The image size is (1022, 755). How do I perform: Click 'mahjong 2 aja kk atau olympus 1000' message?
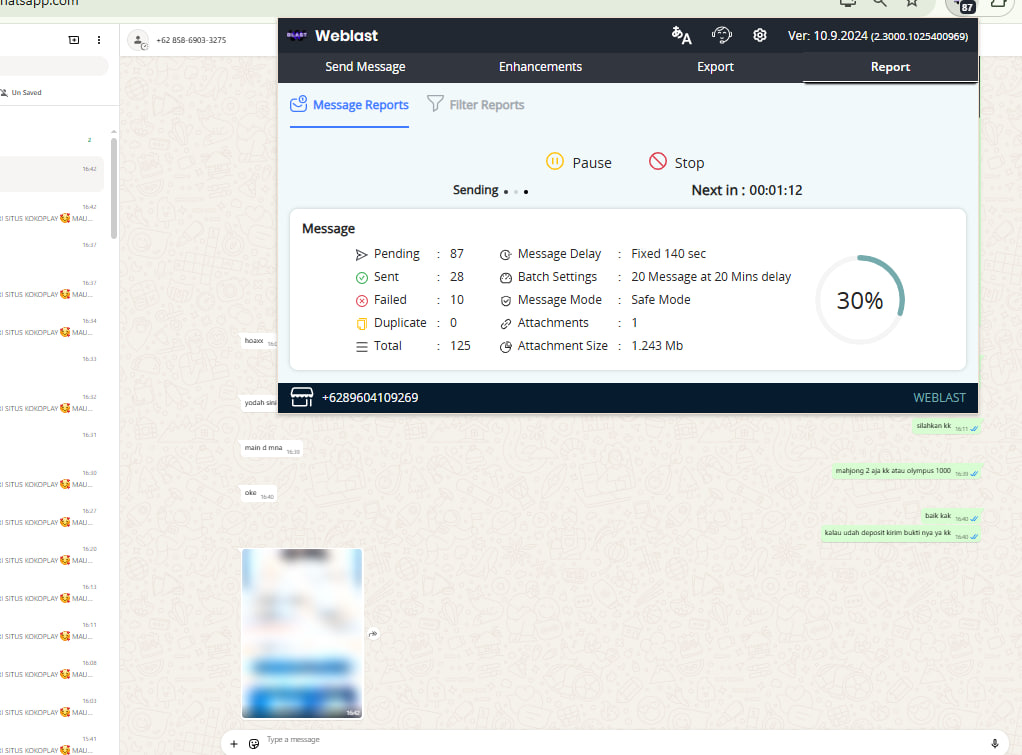point(907,471)
